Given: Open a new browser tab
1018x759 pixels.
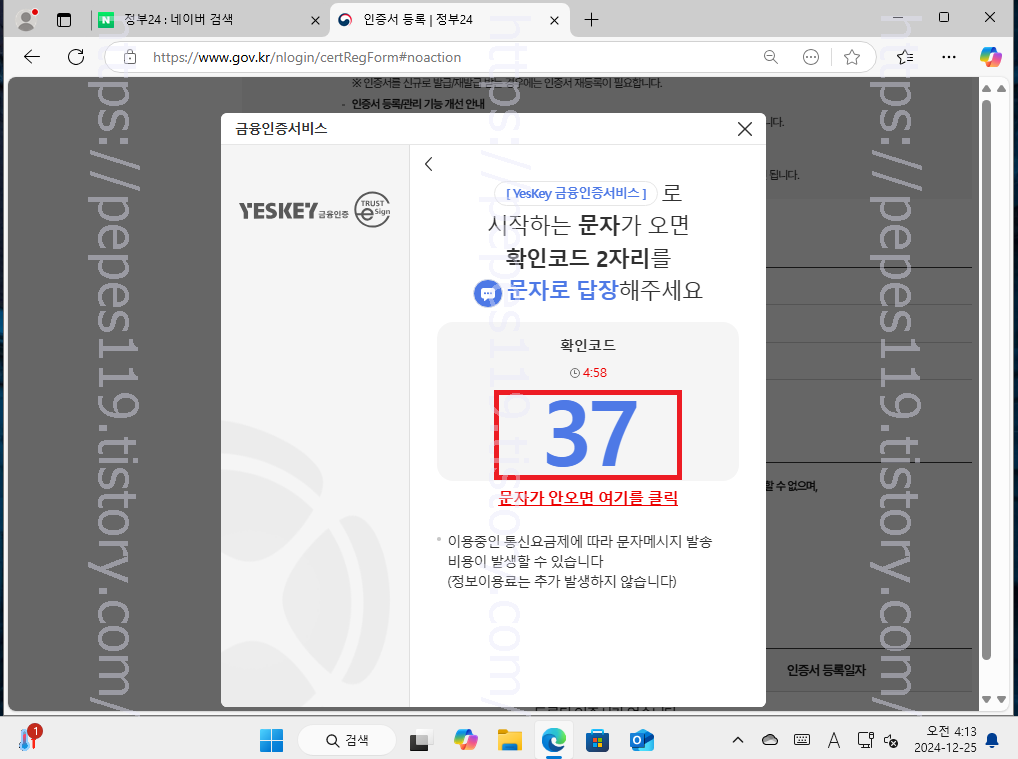Looking at the screenshot, I should (x=591, y=19).
